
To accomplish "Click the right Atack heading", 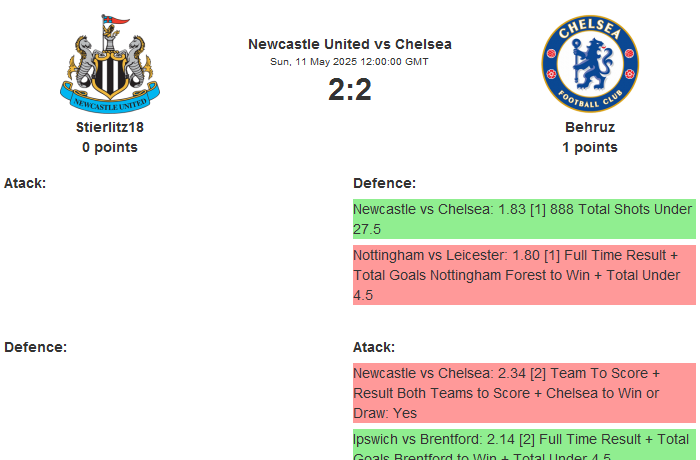I will pos(374,347).
